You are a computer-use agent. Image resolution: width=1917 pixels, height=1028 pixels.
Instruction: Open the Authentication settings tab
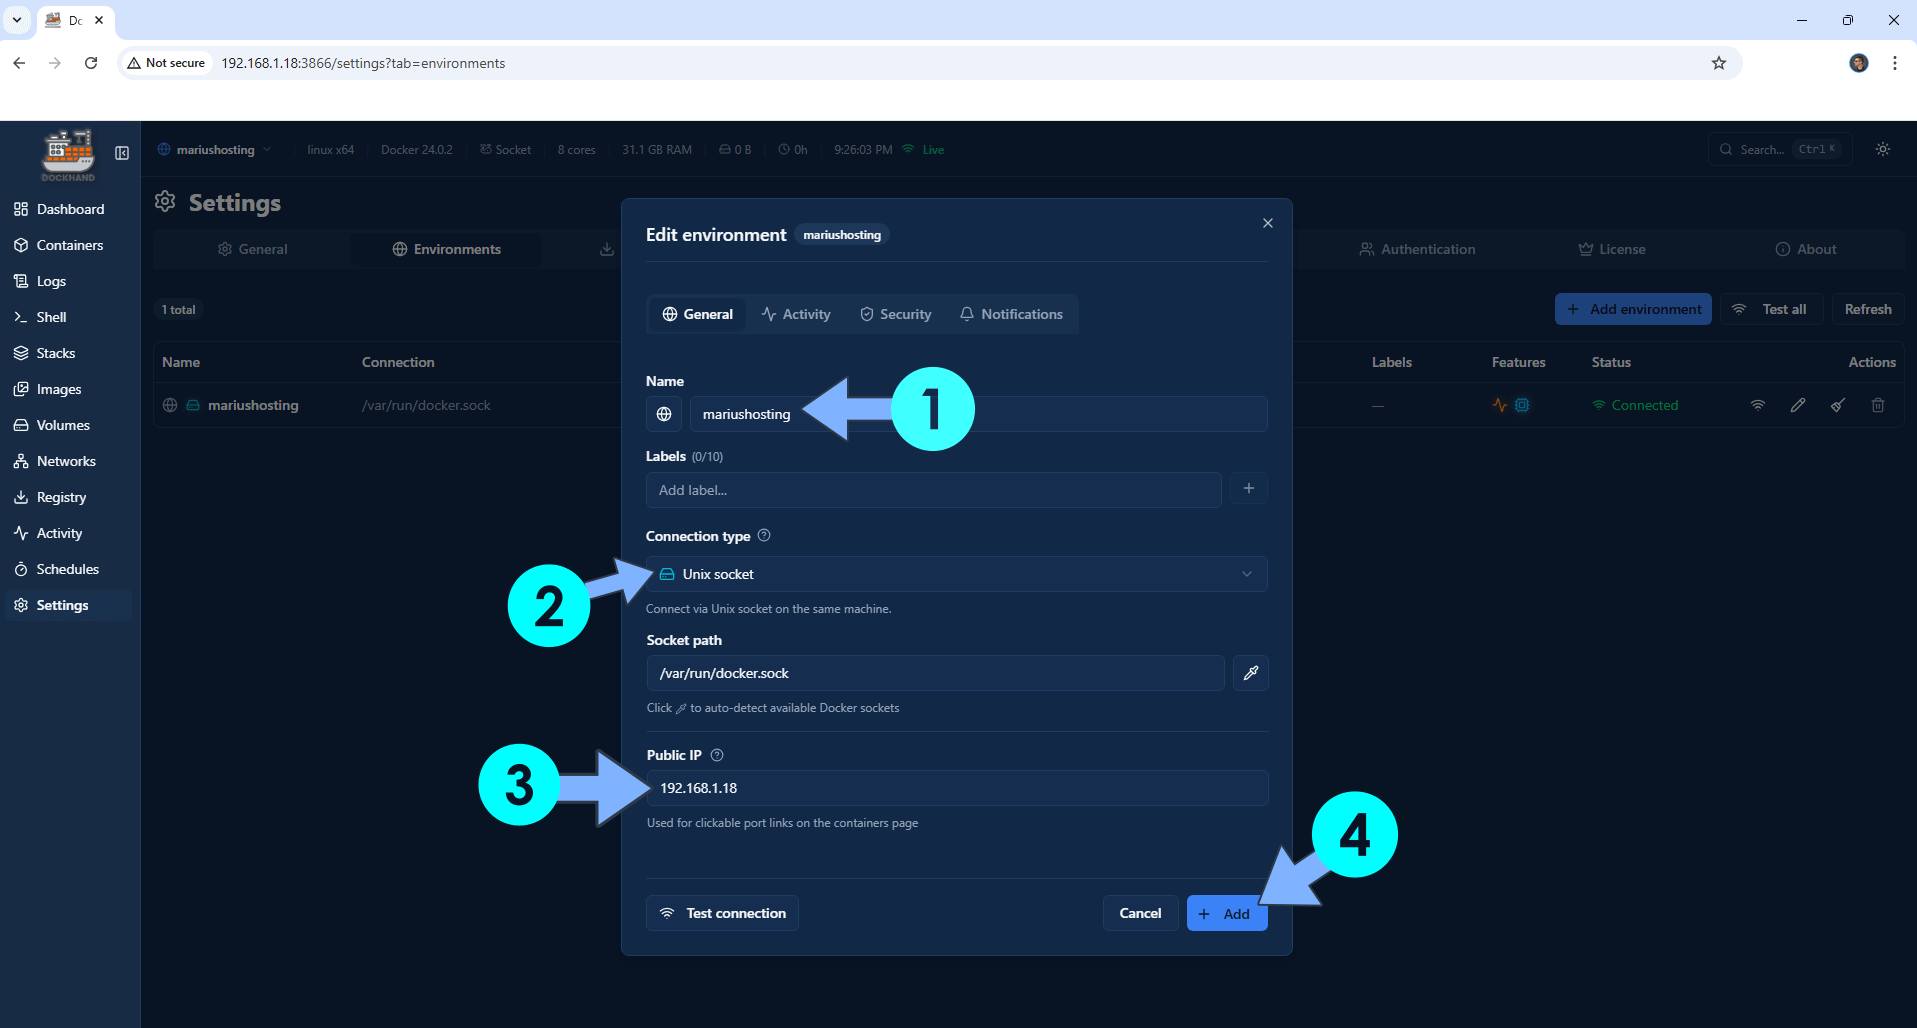pyautogui.click(x=1416, y=249)
